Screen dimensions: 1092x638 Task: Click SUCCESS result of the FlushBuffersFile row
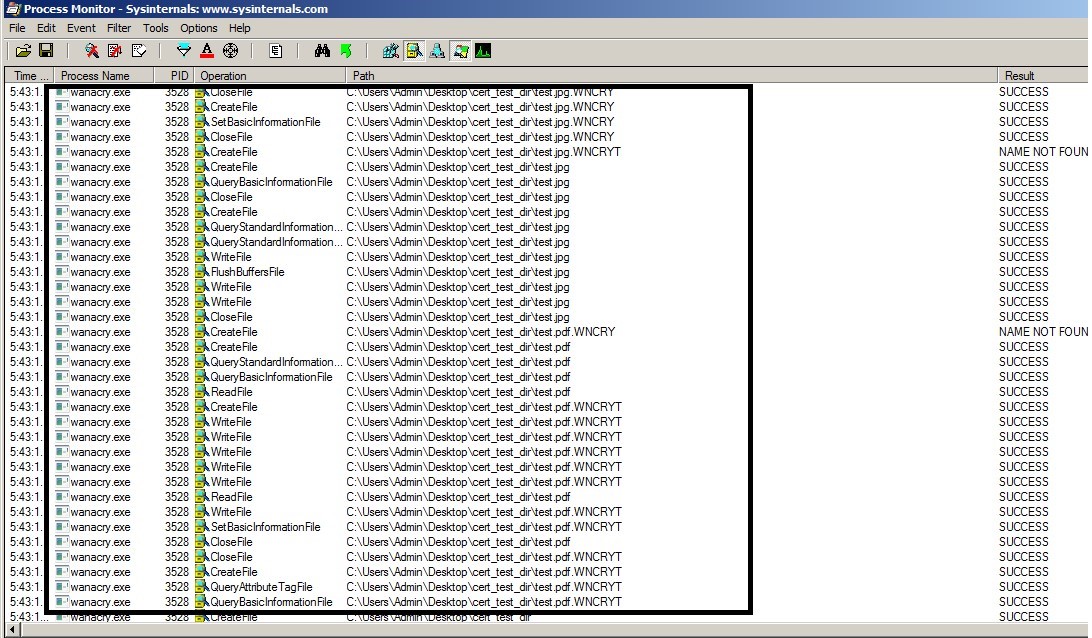click(1024, 272)
